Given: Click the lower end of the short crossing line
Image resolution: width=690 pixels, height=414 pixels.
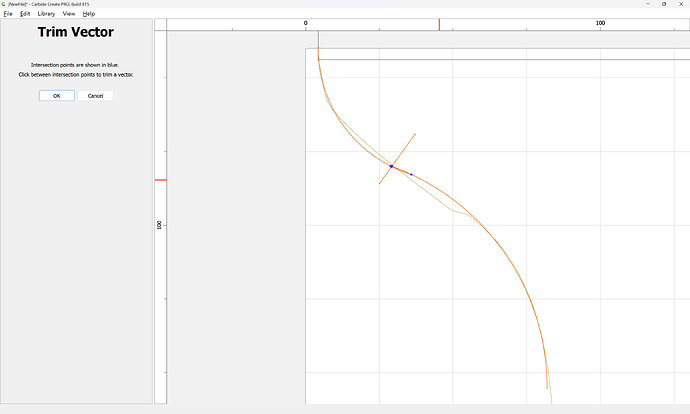Looking at the screenshot, I should [x=380, y=183].
